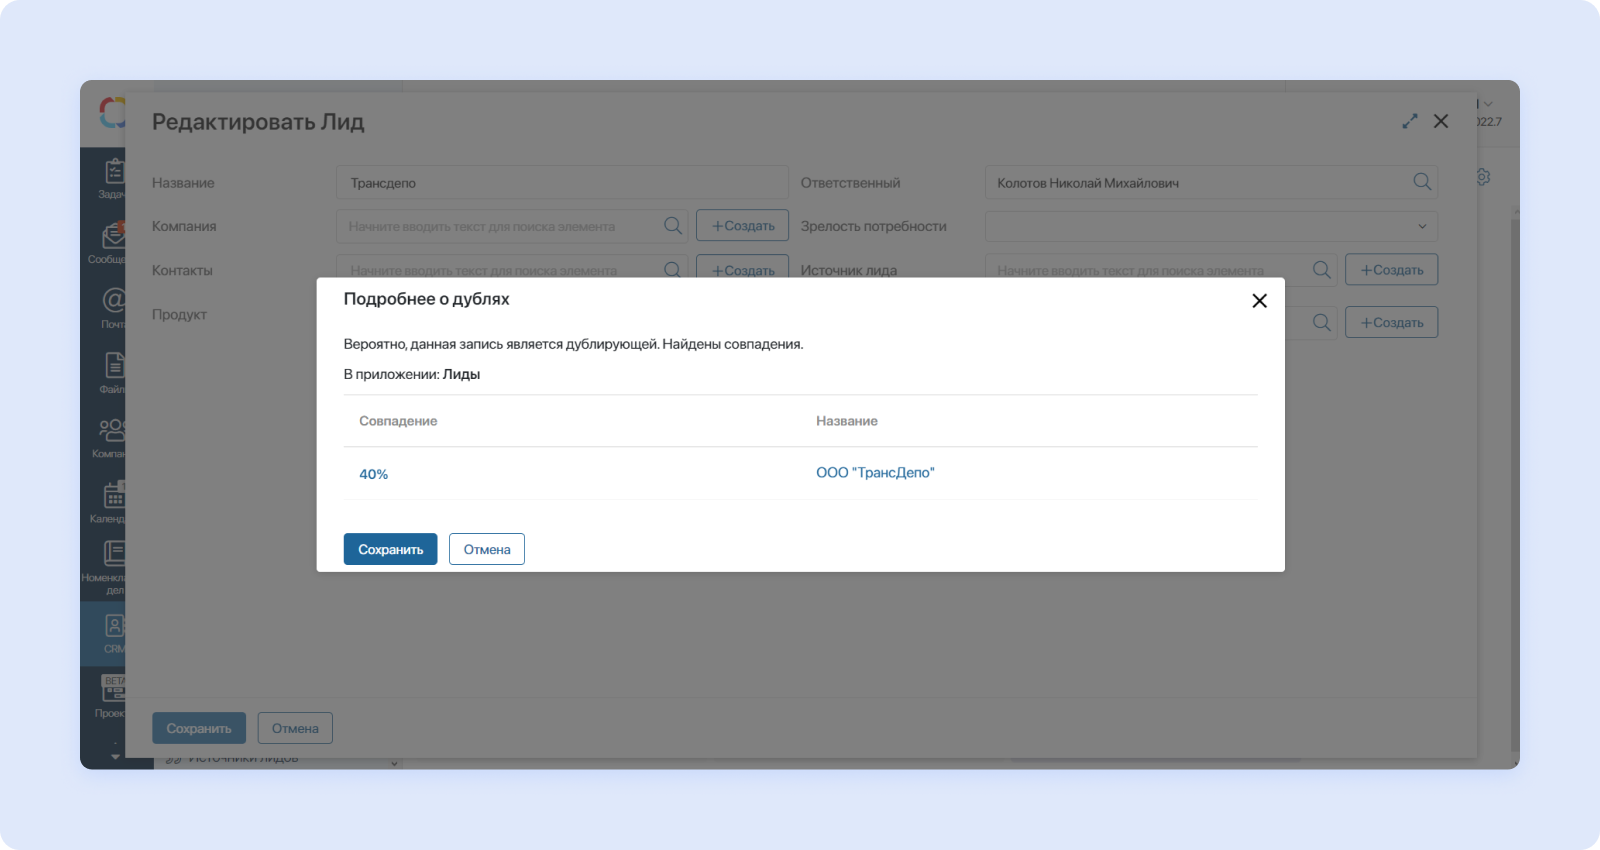Open the Messages icon in the sidebar
Image resolution: width=1600 pixels, height=850 pixels.
(x=112, y=242)
